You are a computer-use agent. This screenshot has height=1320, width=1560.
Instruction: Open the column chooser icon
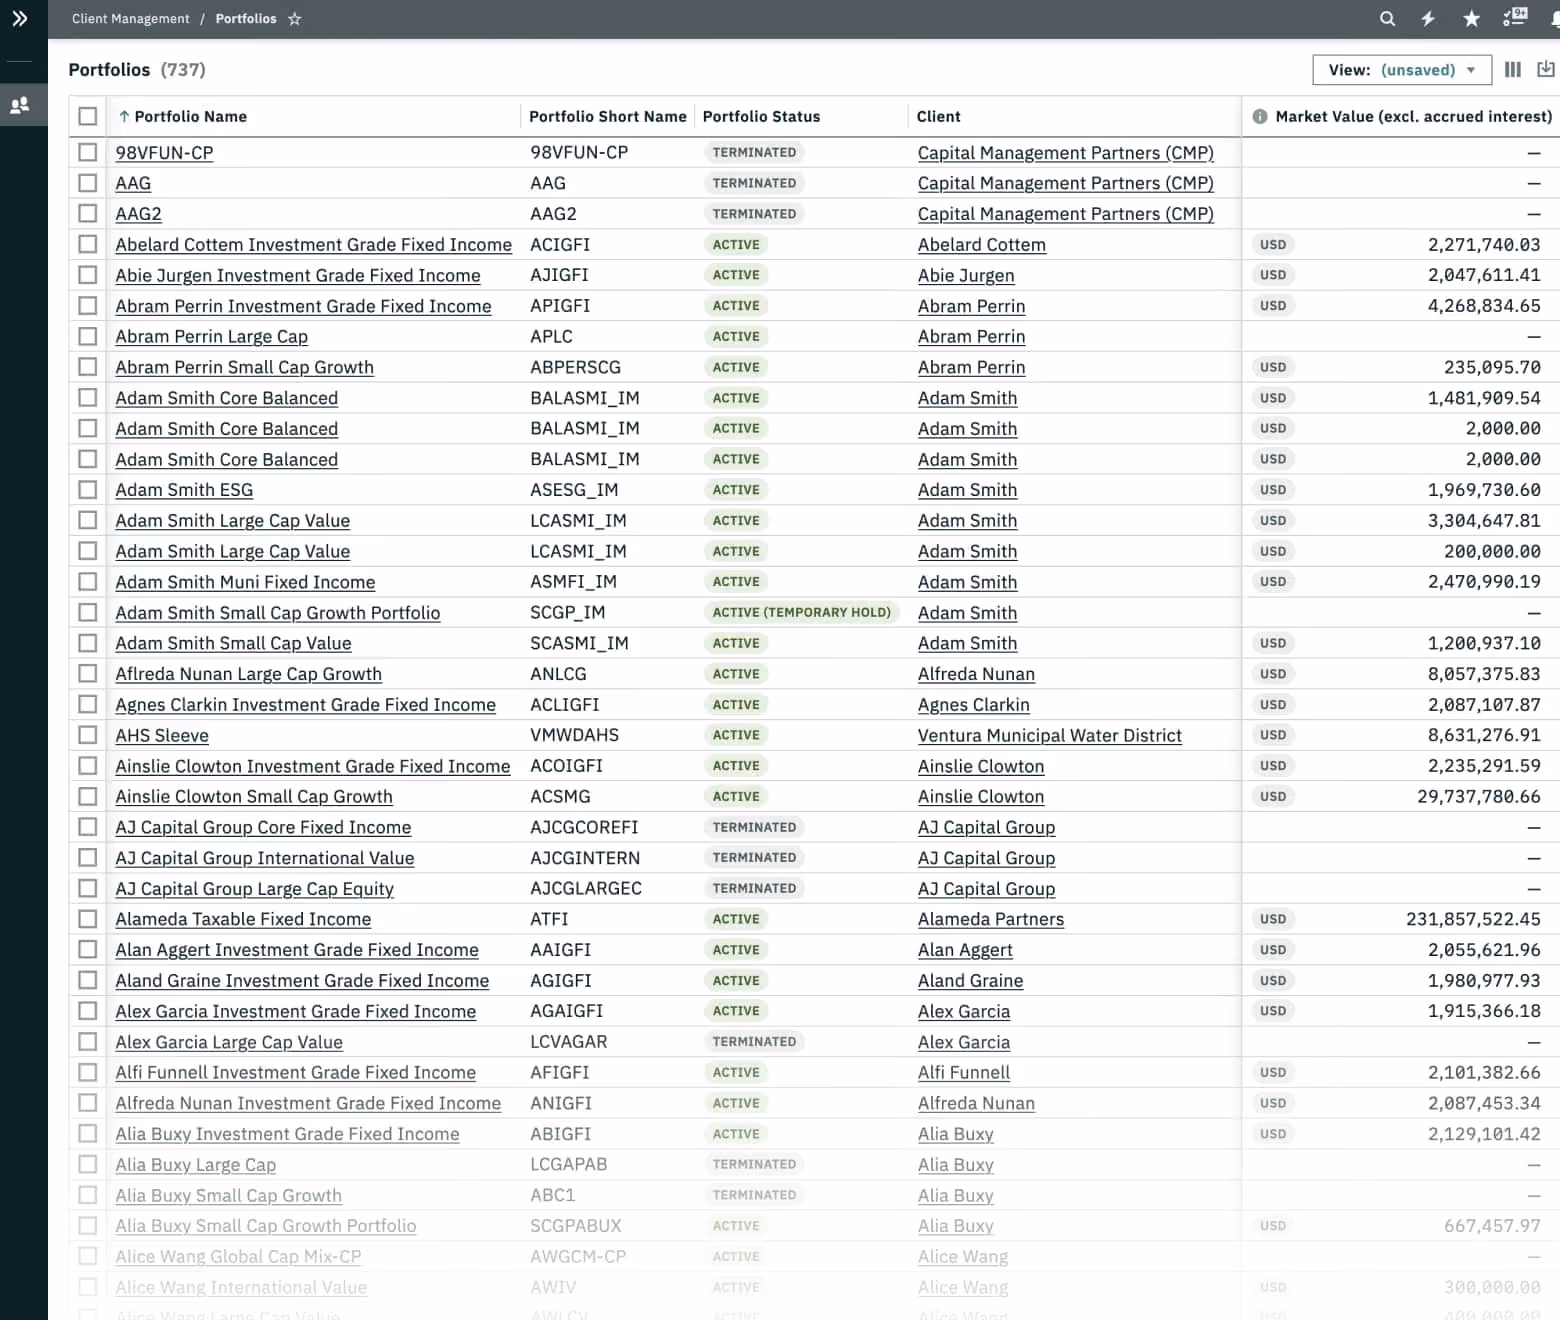(x=1513, y=69)
